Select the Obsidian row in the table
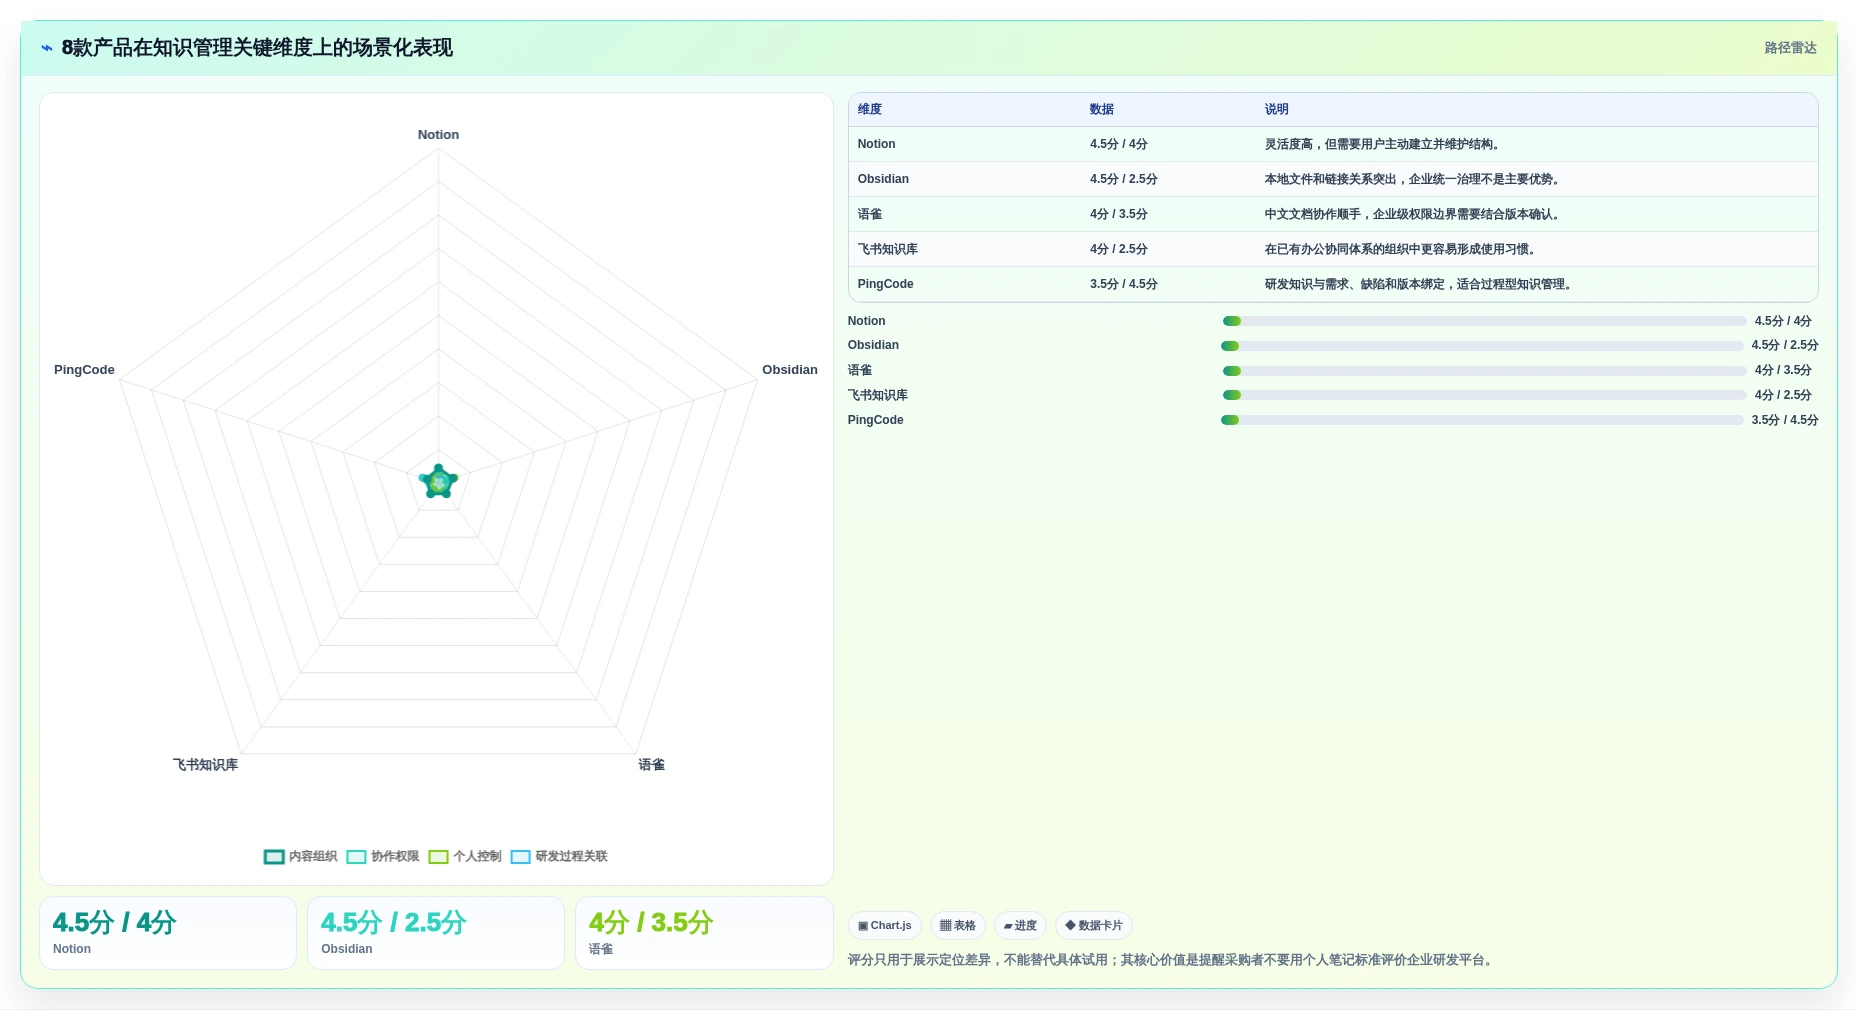Viewport: 1858px width, 1010px height. pyautogui.click(x=1333, y=179)
